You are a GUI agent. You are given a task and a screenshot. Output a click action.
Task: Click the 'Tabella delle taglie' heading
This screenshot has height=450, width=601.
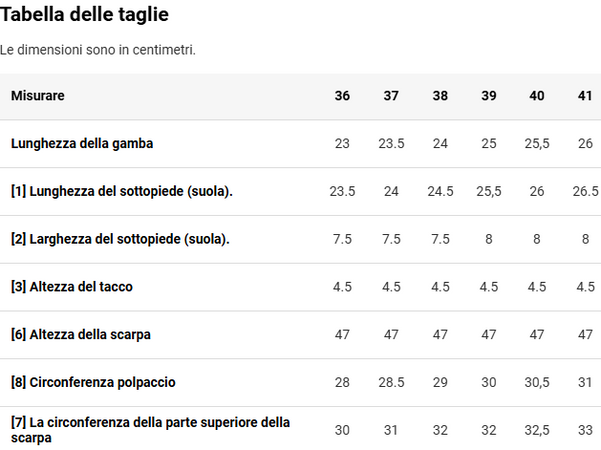[84, 15]
